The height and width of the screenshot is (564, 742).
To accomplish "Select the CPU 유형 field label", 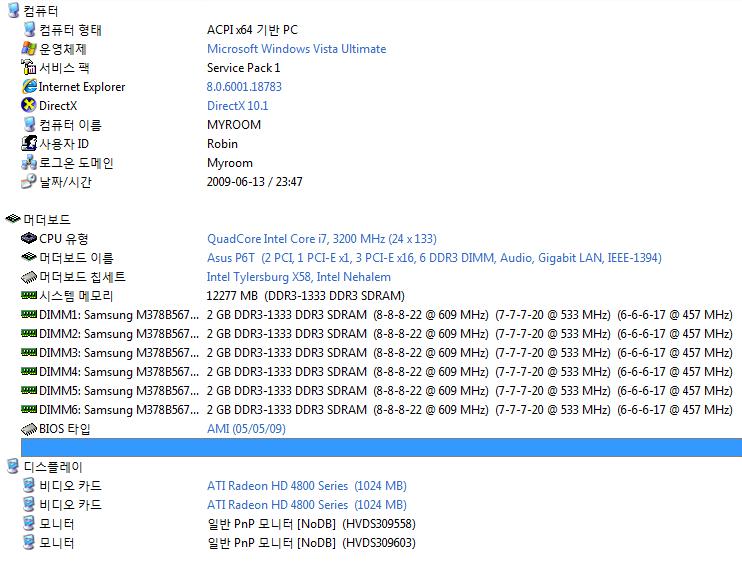I will pos(63,238).
